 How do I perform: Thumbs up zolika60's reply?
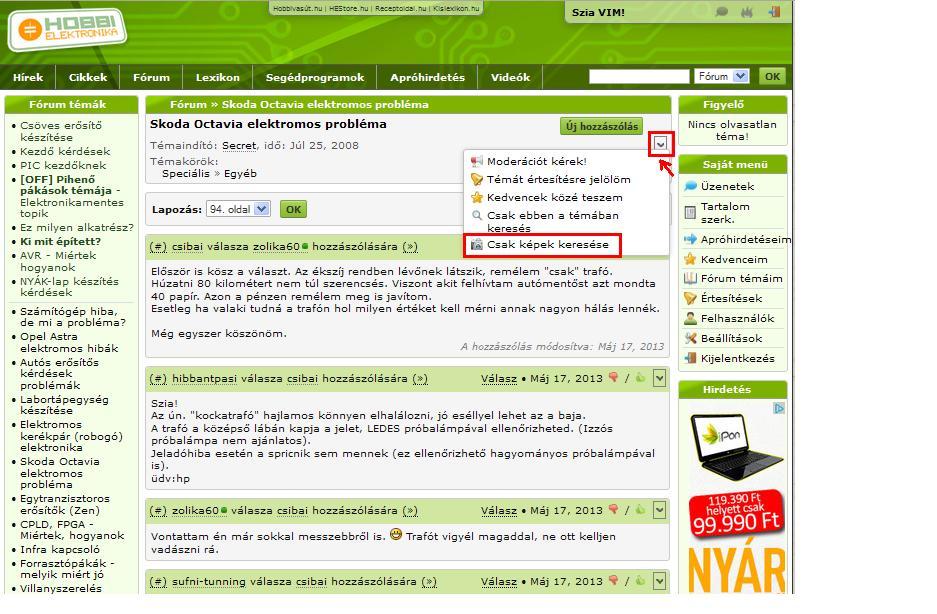640,509
